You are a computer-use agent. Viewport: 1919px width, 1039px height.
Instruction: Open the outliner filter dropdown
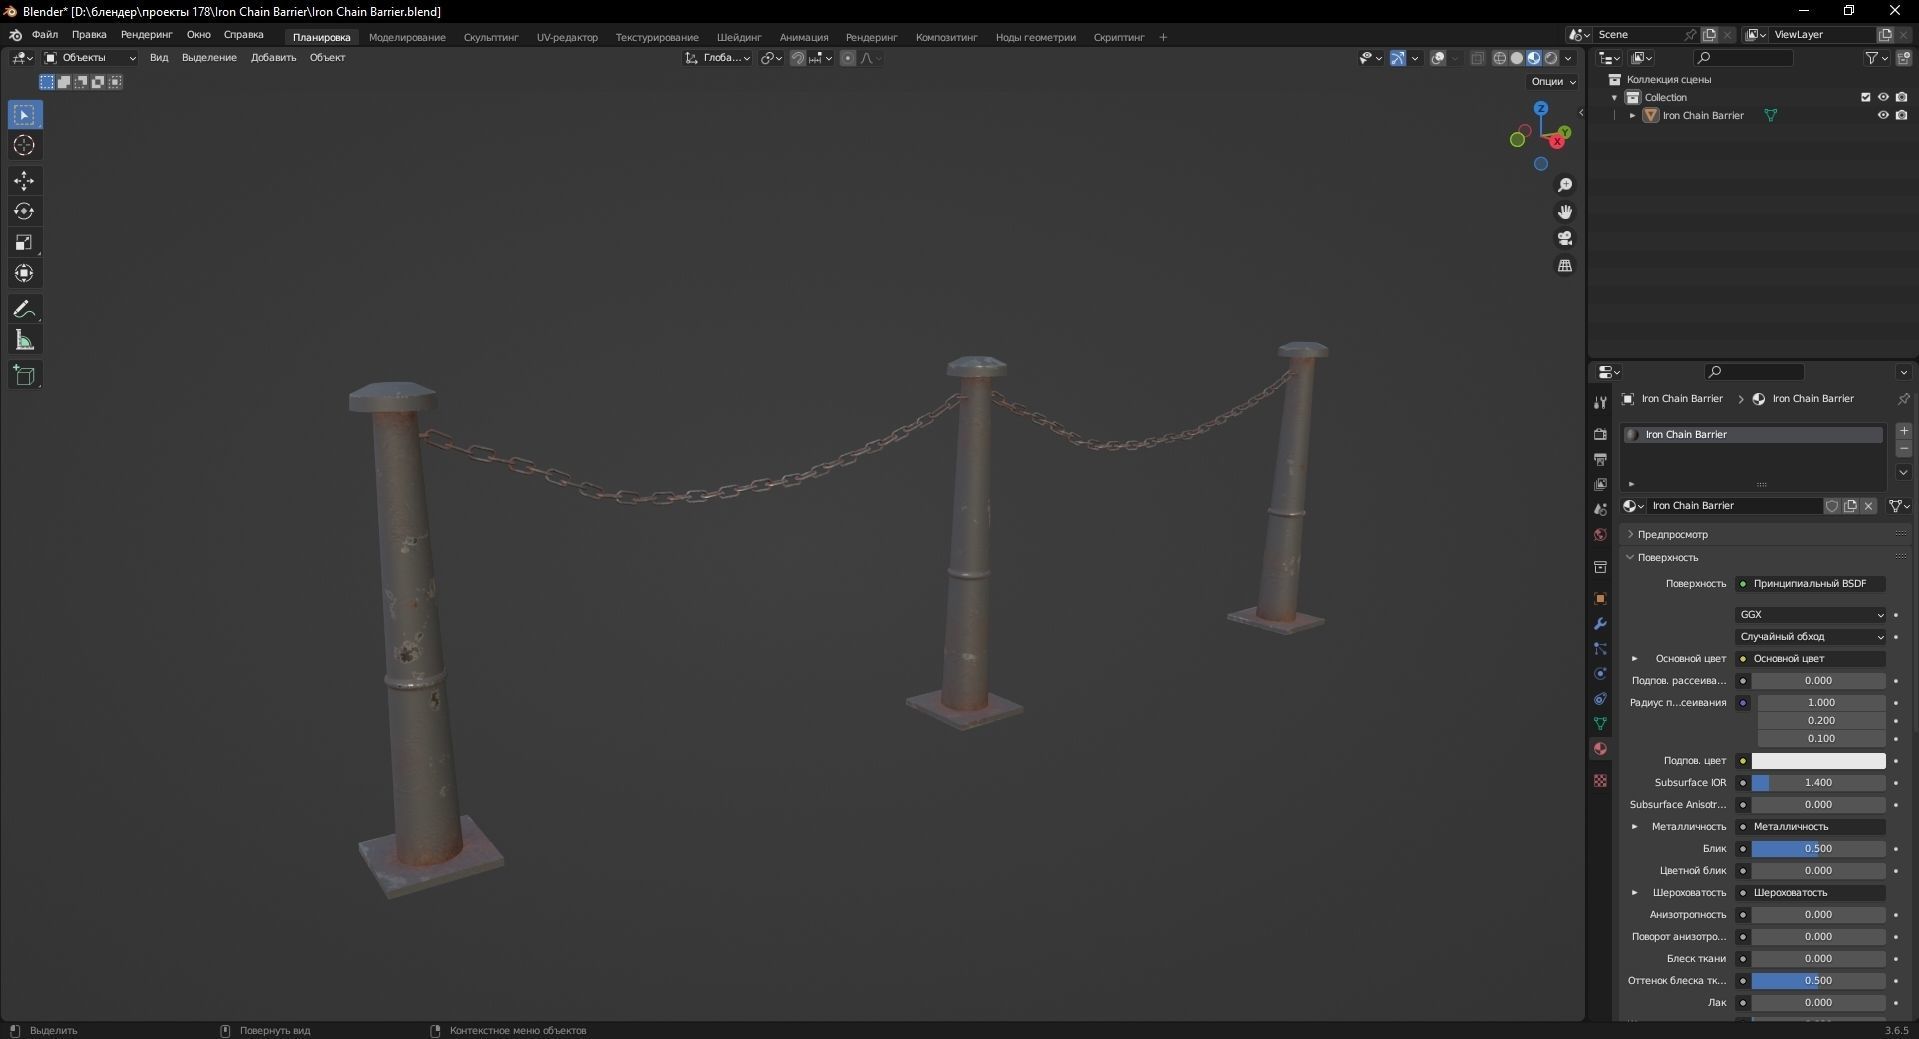(1876, 58)
